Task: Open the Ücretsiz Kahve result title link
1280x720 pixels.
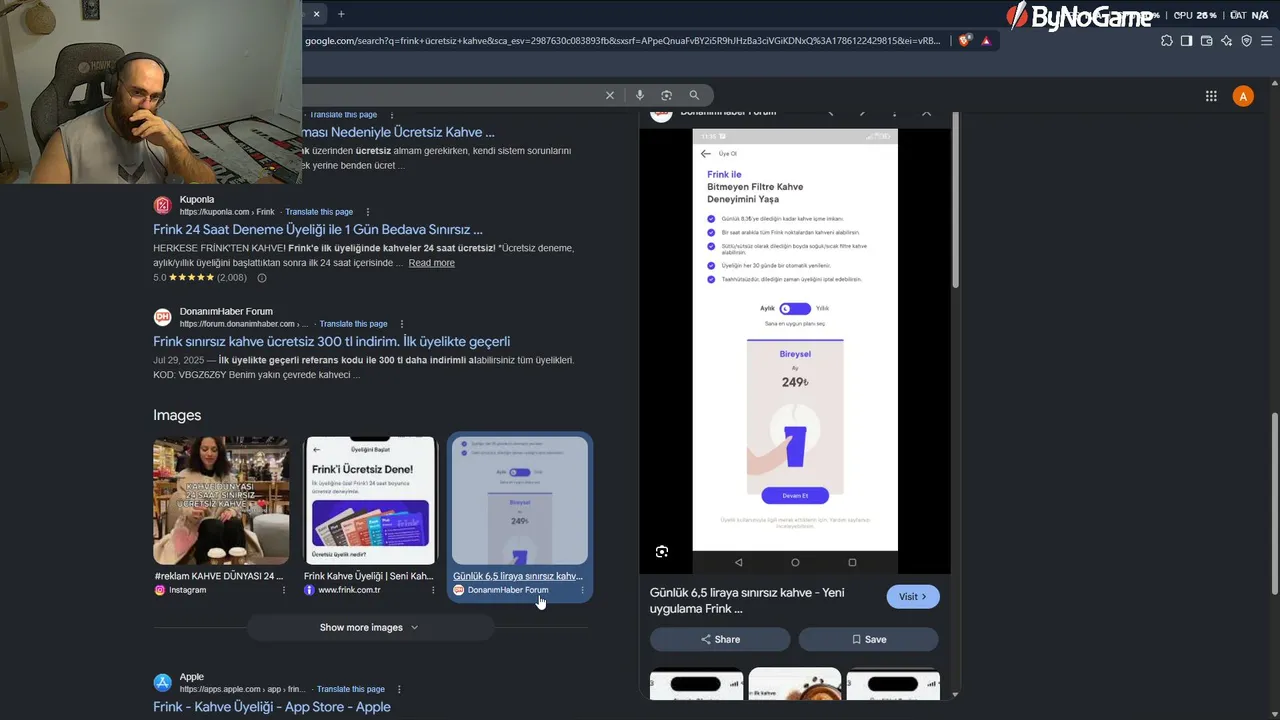Action: pos(399,132)
